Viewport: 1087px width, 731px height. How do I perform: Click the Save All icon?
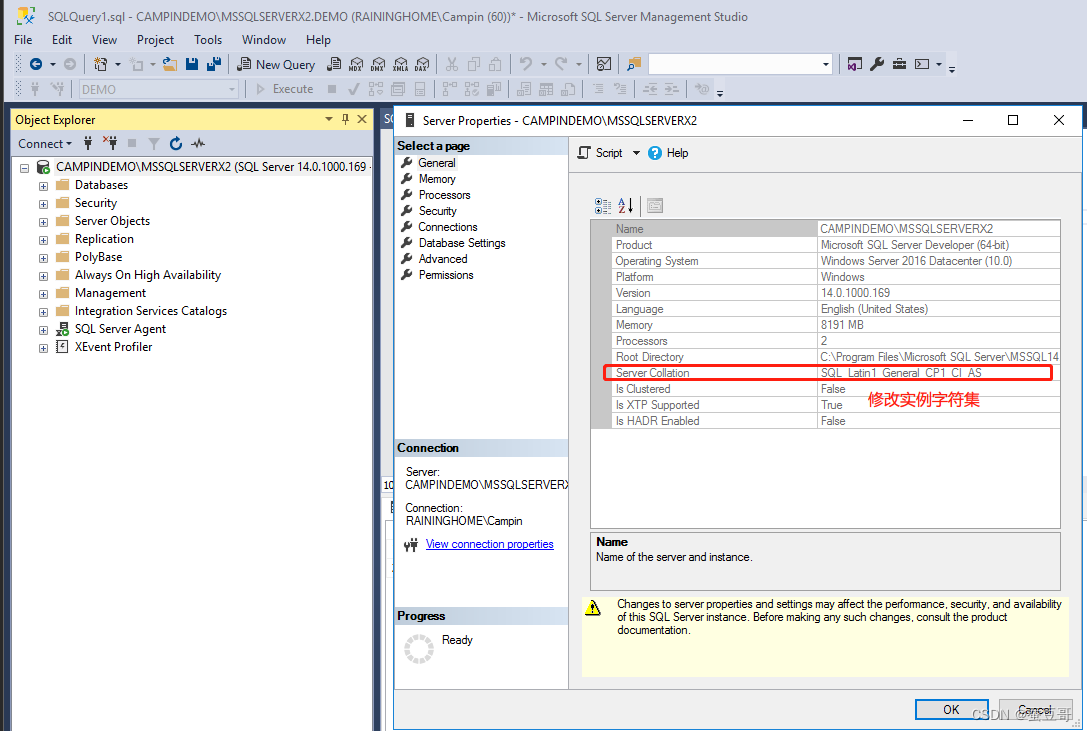214,64
